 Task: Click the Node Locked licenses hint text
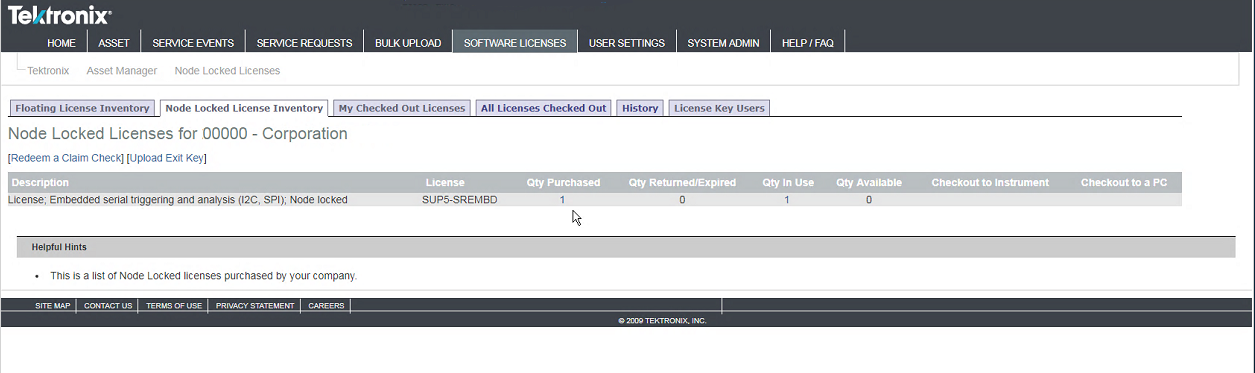[203, 275]
